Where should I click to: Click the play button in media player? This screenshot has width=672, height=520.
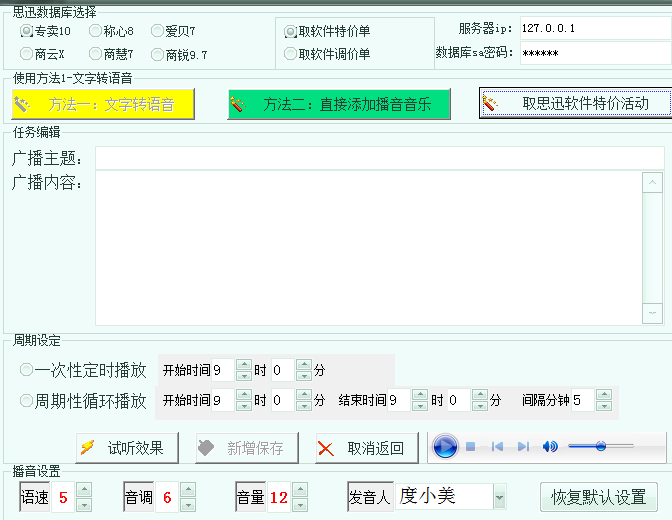445,447
